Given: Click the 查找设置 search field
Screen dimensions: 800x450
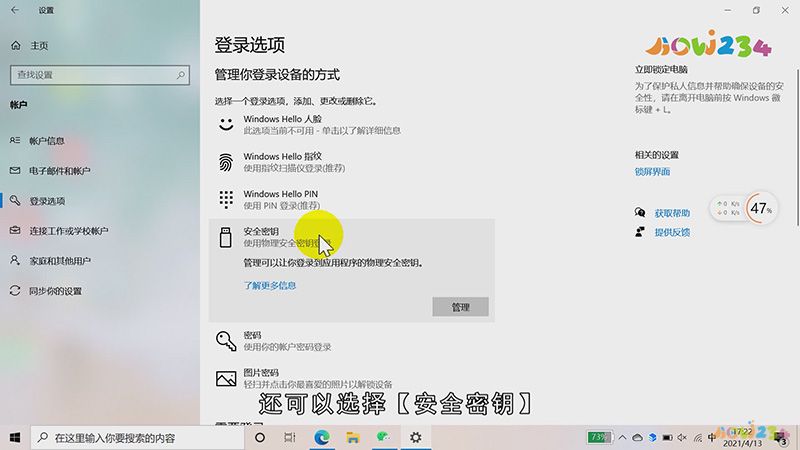Looking at the screenshot, I should 100,75.
